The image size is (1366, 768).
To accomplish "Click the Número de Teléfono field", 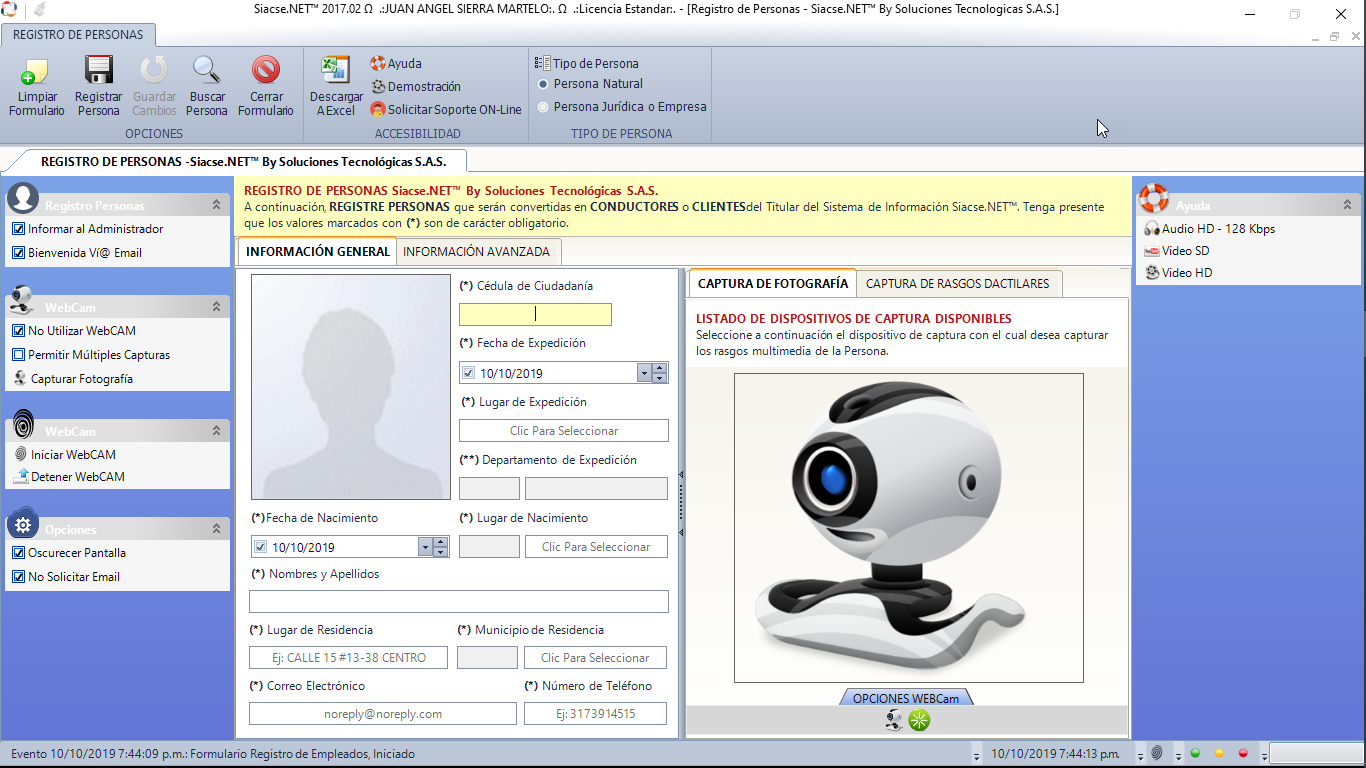I will (x=596, y=714).
